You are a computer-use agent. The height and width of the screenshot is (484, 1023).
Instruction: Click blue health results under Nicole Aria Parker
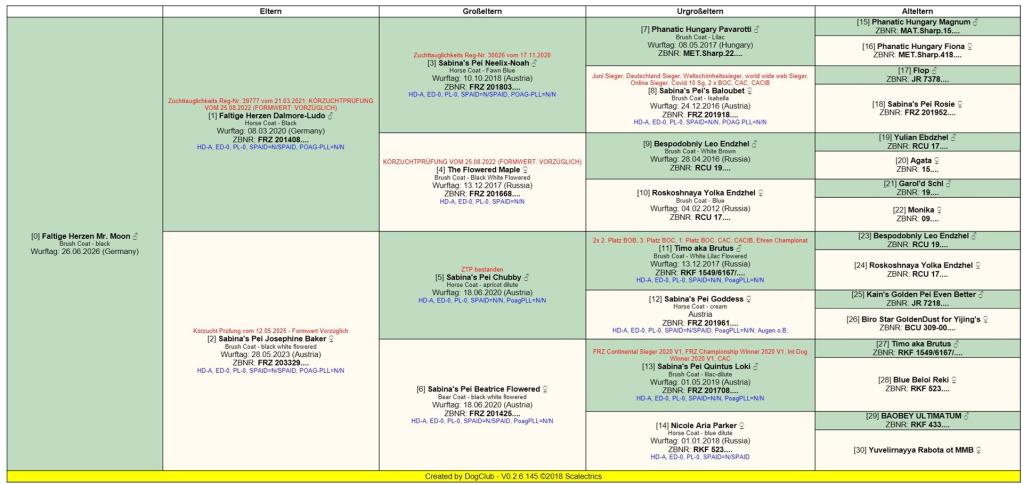700,457
